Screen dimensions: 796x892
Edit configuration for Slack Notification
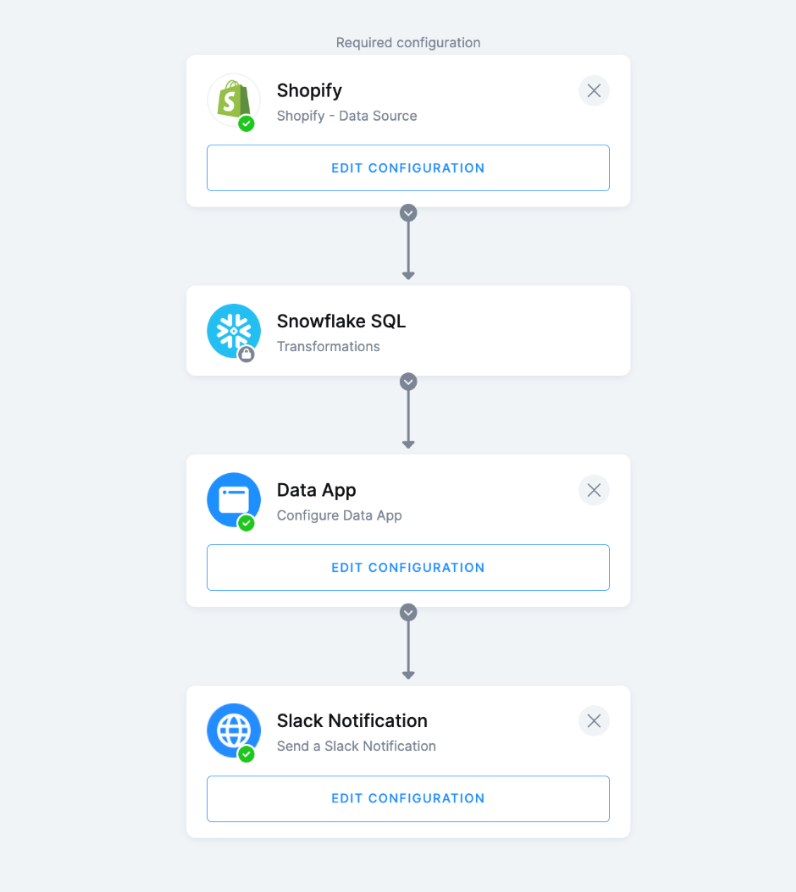408,798
